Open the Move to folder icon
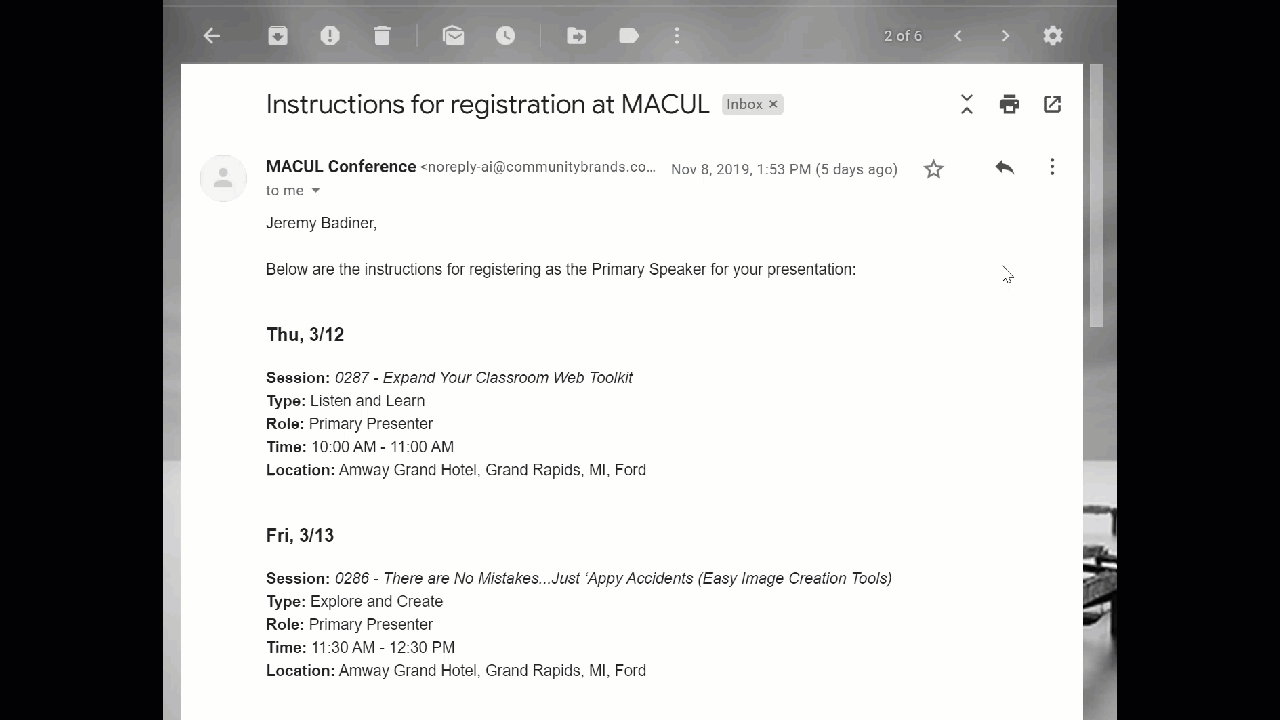The height and width of the screenshot is (720, 1280). [x=577, y=36]
